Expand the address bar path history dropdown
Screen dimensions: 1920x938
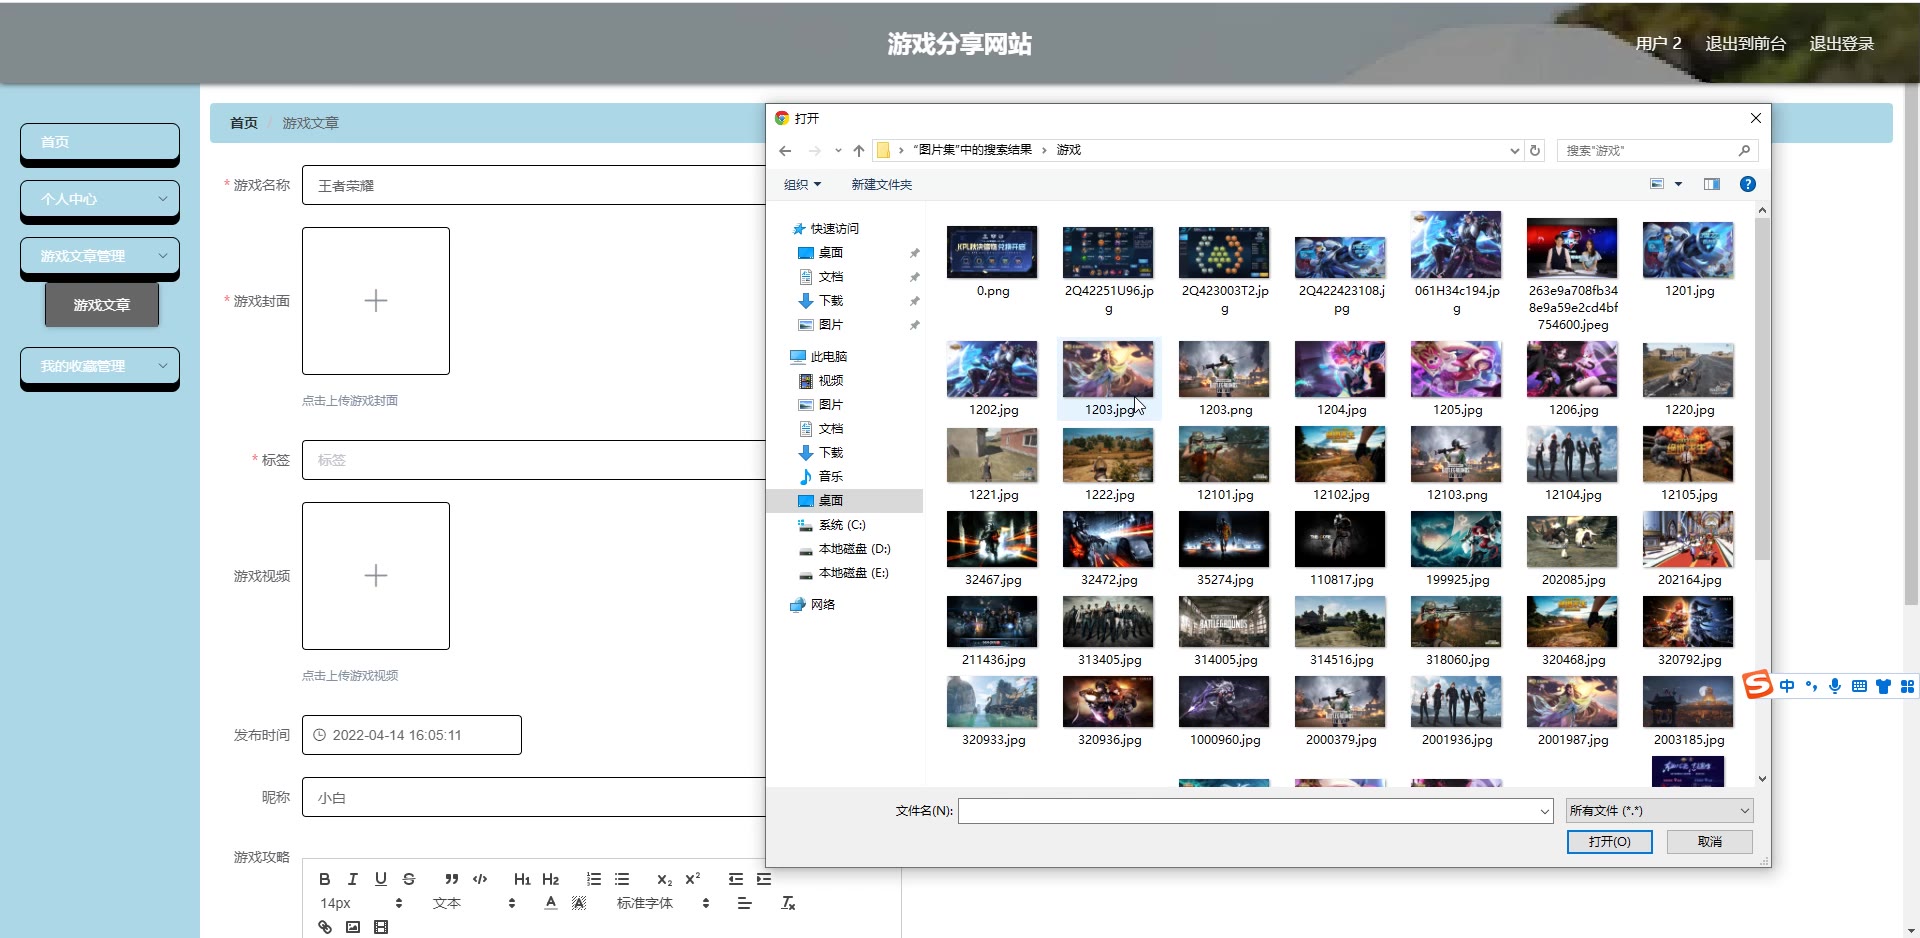[x=1514, y=150]
